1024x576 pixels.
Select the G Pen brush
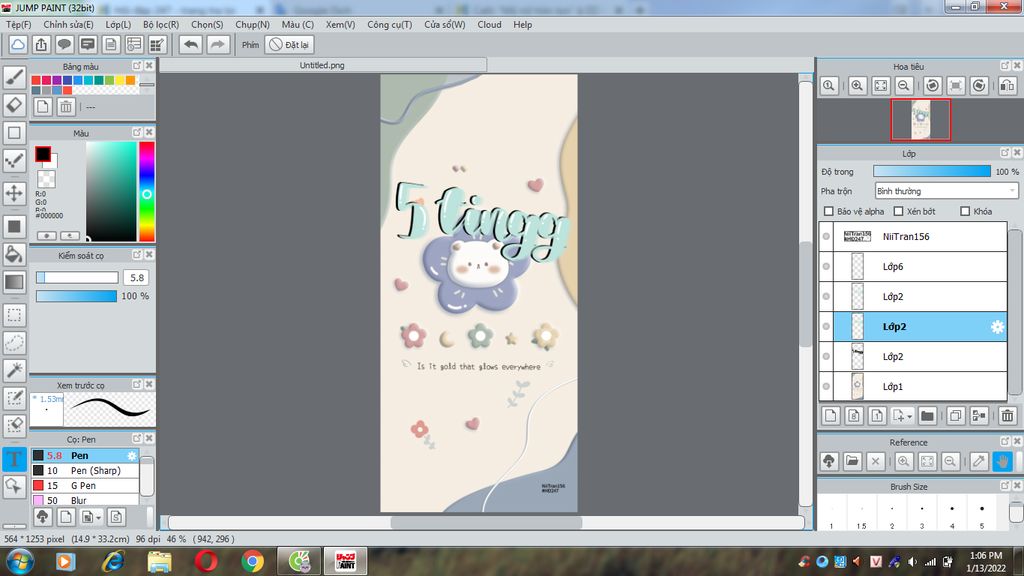85,485
